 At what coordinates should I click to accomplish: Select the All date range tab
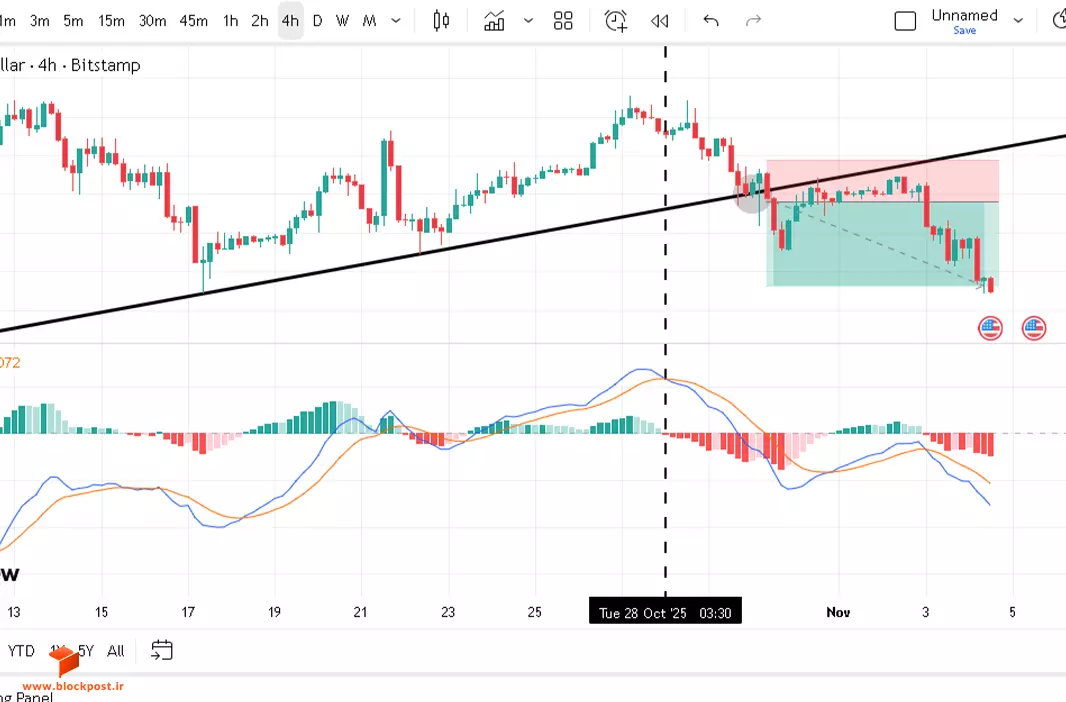(116, 651)
